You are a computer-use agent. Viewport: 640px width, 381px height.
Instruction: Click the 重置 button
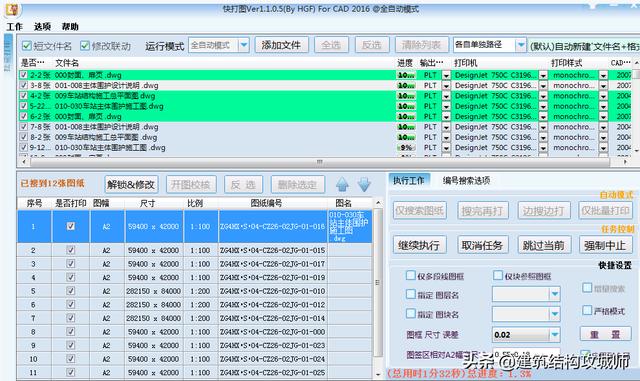point(606,334)
